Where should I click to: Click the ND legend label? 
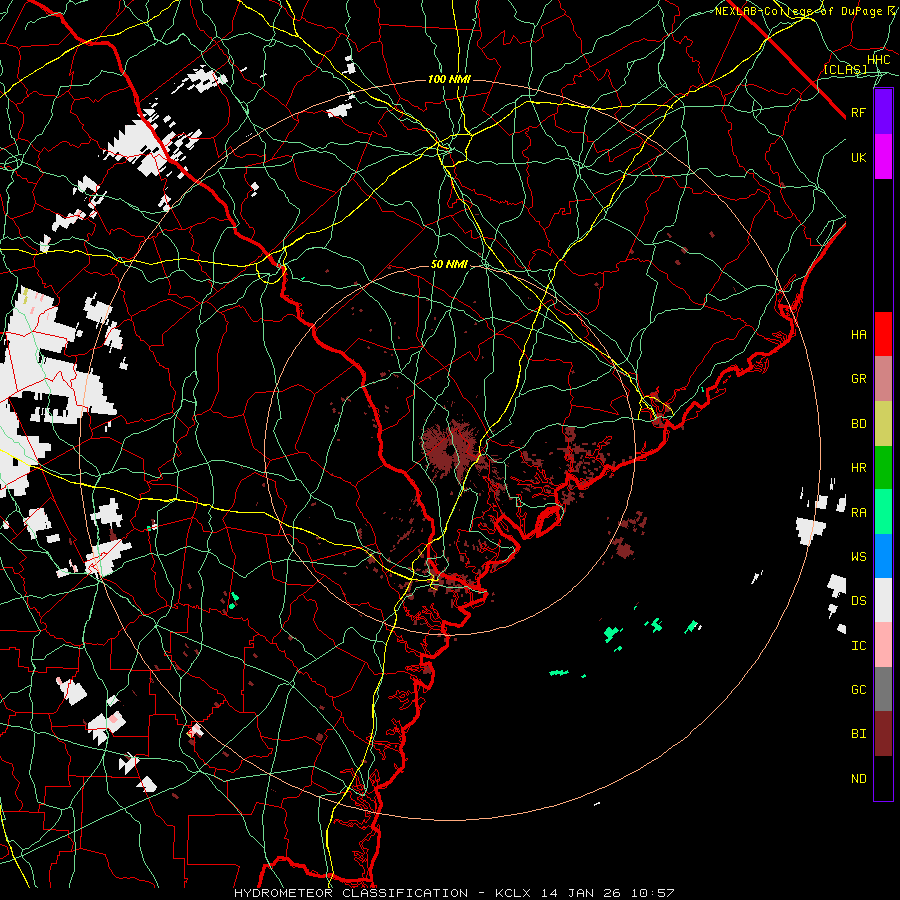point(858,779)
